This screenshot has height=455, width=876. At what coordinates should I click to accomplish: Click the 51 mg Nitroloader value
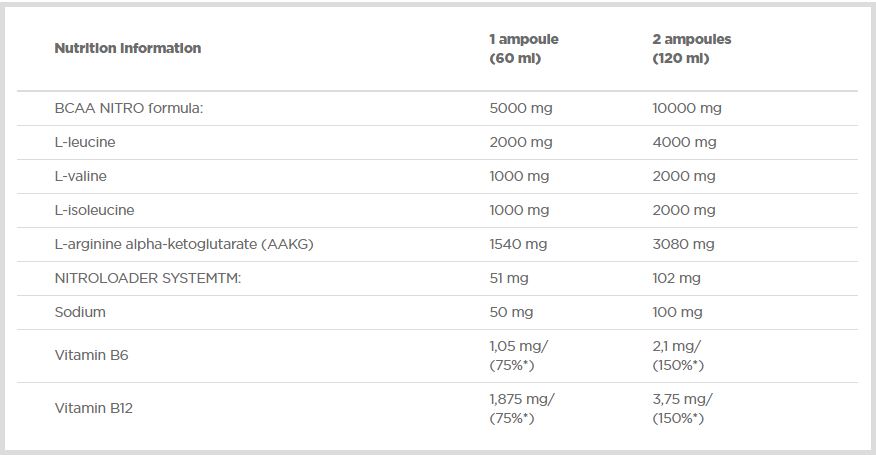508,278
